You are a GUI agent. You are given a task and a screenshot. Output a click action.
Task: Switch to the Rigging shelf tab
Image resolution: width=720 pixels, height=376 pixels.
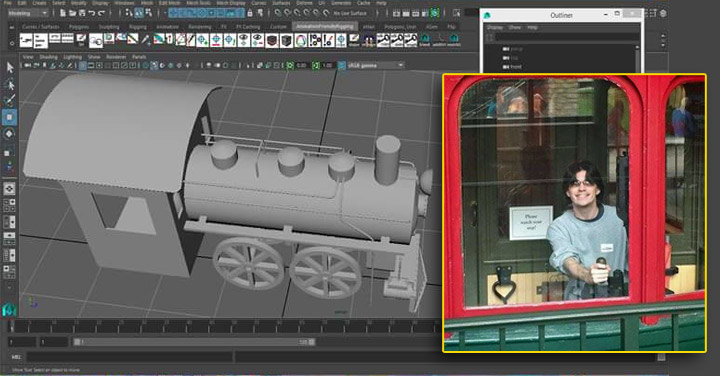(x=137, y=27)
